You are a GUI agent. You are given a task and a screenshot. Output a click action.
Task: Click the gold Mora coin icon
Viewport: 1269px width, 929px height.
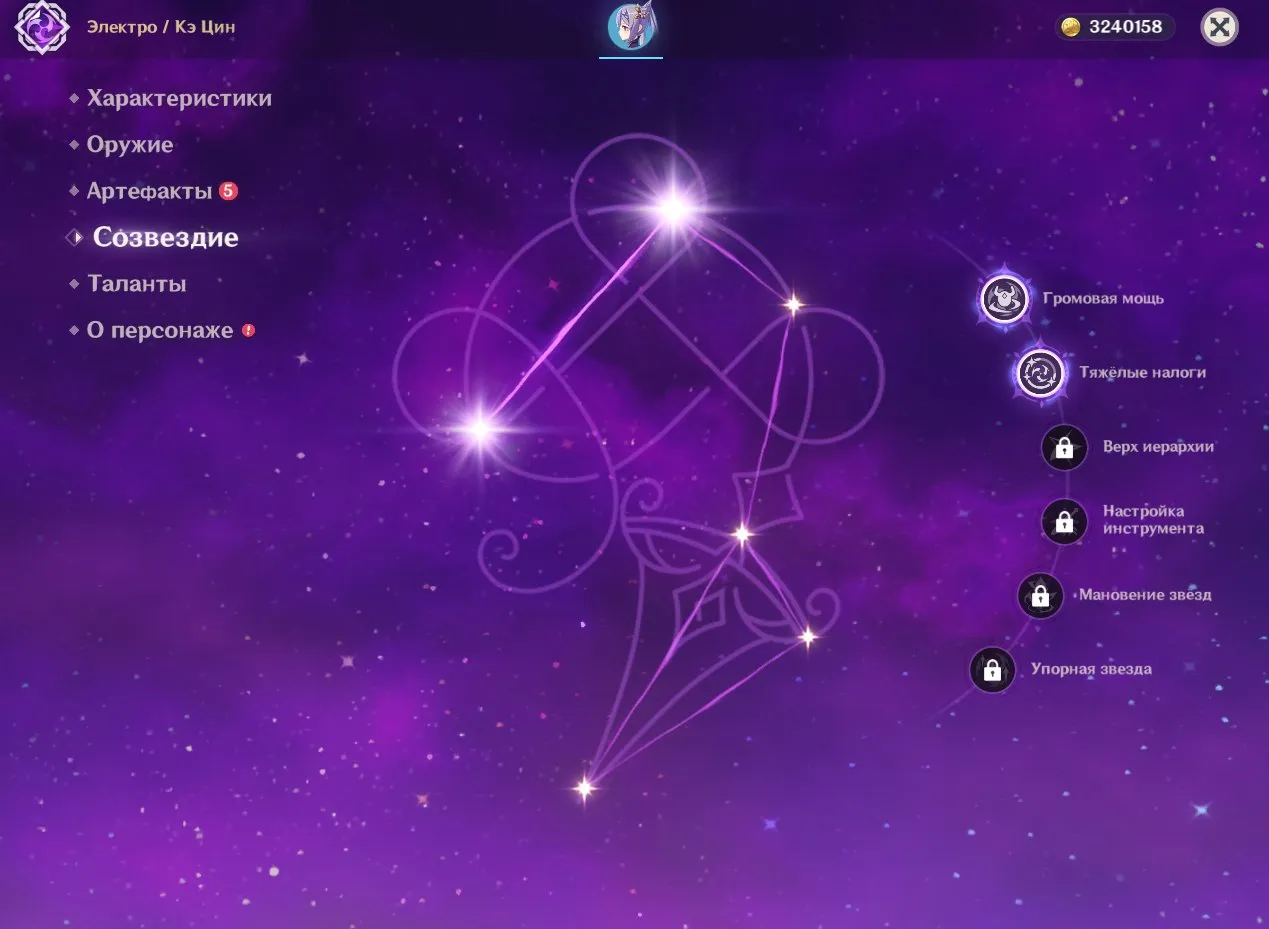(x=1071, y=27)
